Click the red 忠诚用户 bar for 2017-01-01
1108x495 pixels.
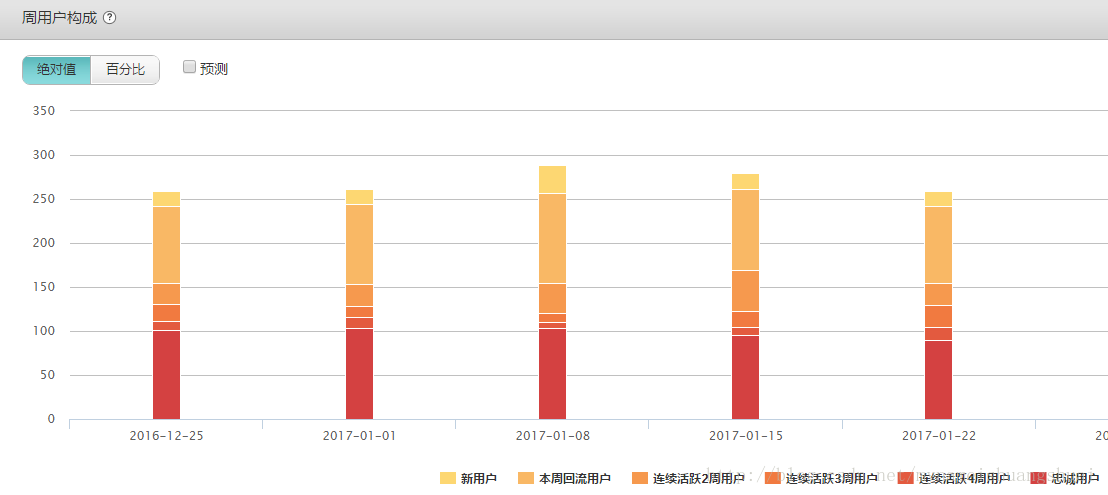tap(360, 374)
